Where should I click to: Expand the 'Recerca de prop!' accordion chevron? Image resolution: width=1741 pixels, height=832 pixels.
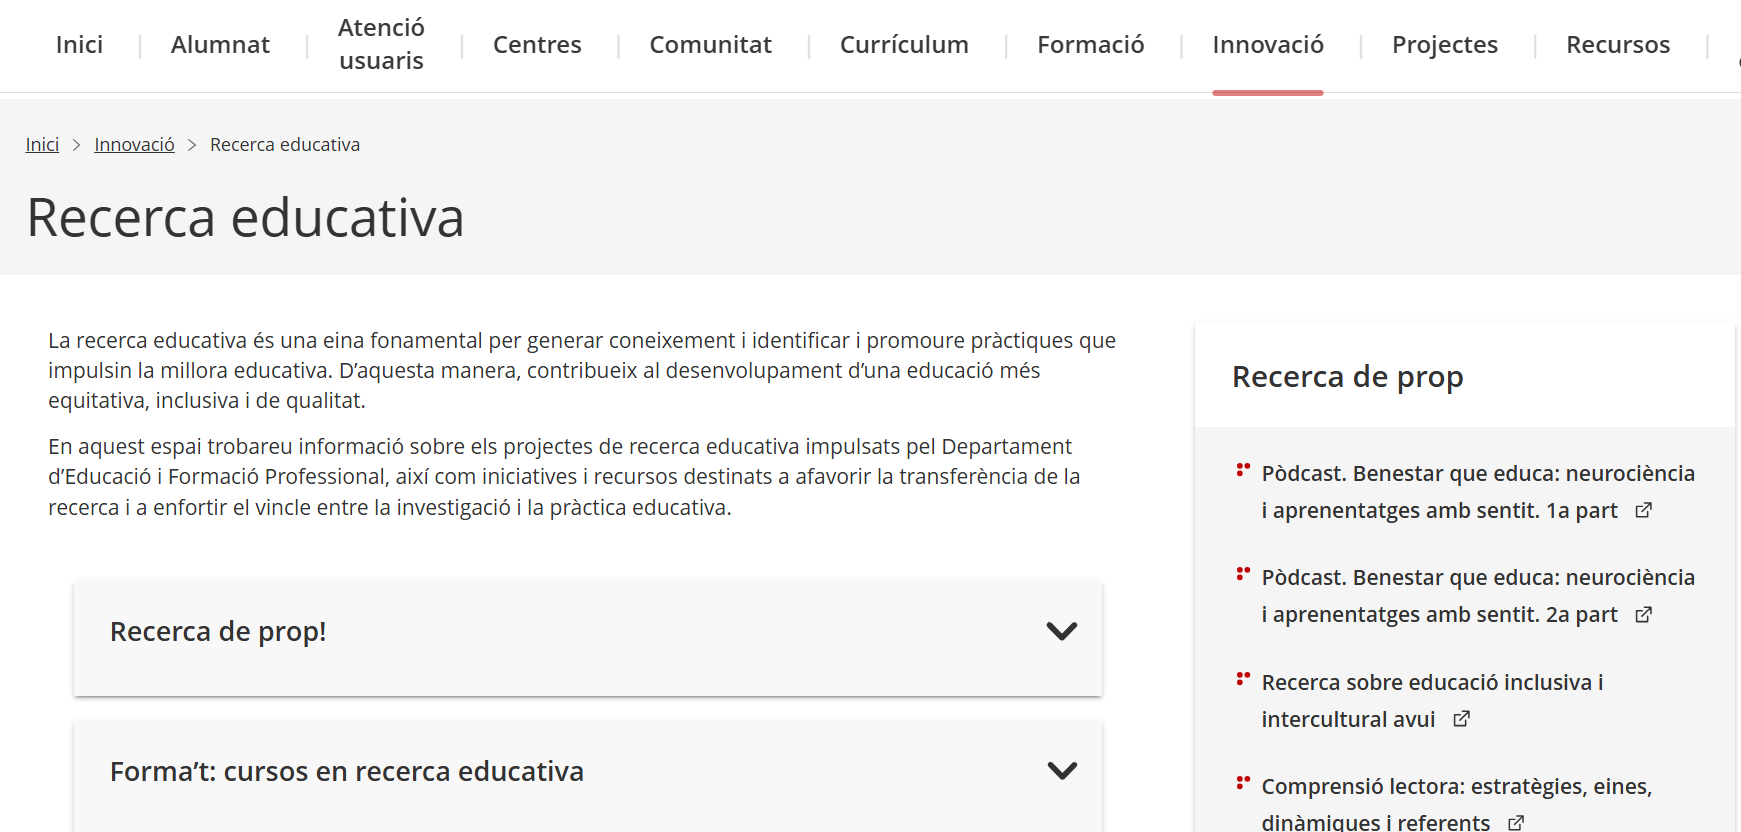coord(1061,631)
